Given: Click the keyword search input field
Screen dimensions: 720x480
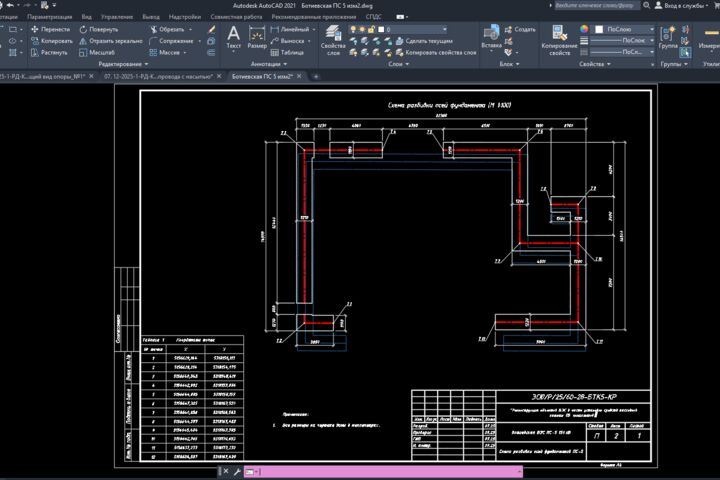Looking at the screenshot, I should point(596,6).
